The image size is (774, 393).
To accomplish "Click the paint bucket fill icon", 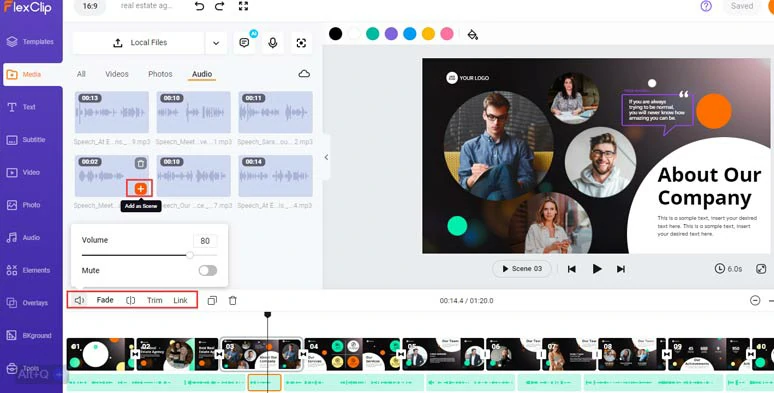I will (472, 34).
